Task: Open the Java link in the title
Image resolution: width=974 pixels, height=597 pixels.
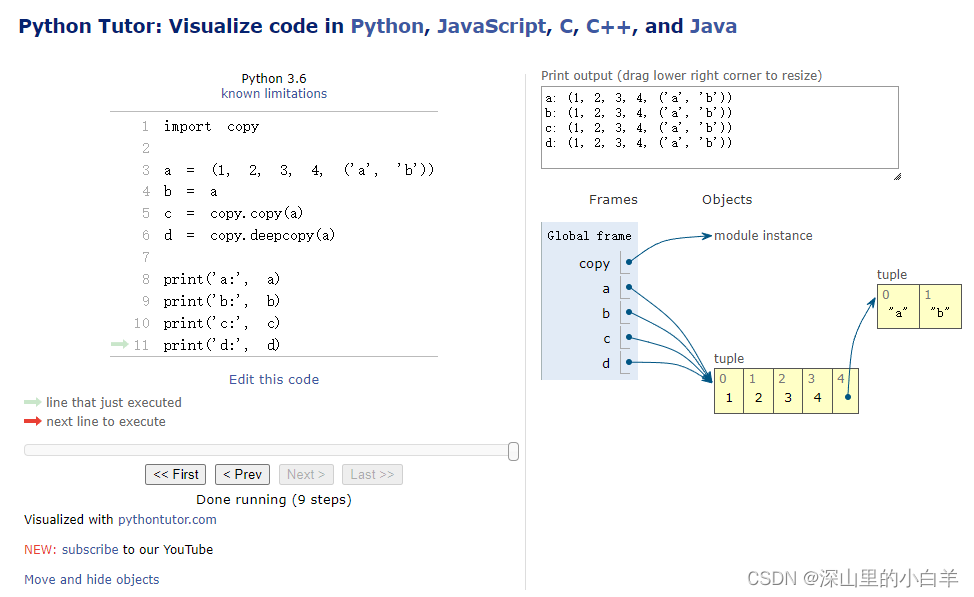Action: [x=713, y=26]
